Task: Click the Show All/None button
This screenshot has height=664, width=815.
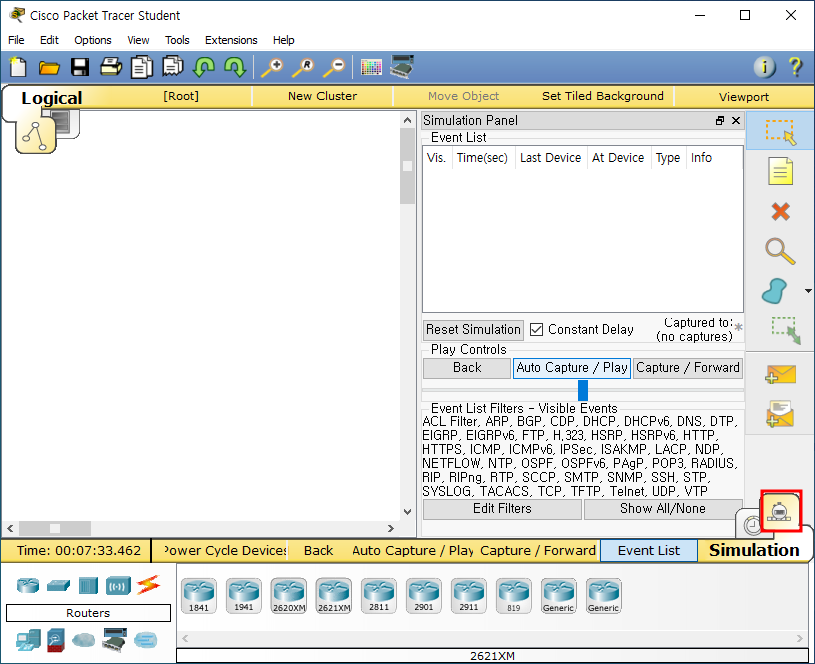Action: pos(663,509)
